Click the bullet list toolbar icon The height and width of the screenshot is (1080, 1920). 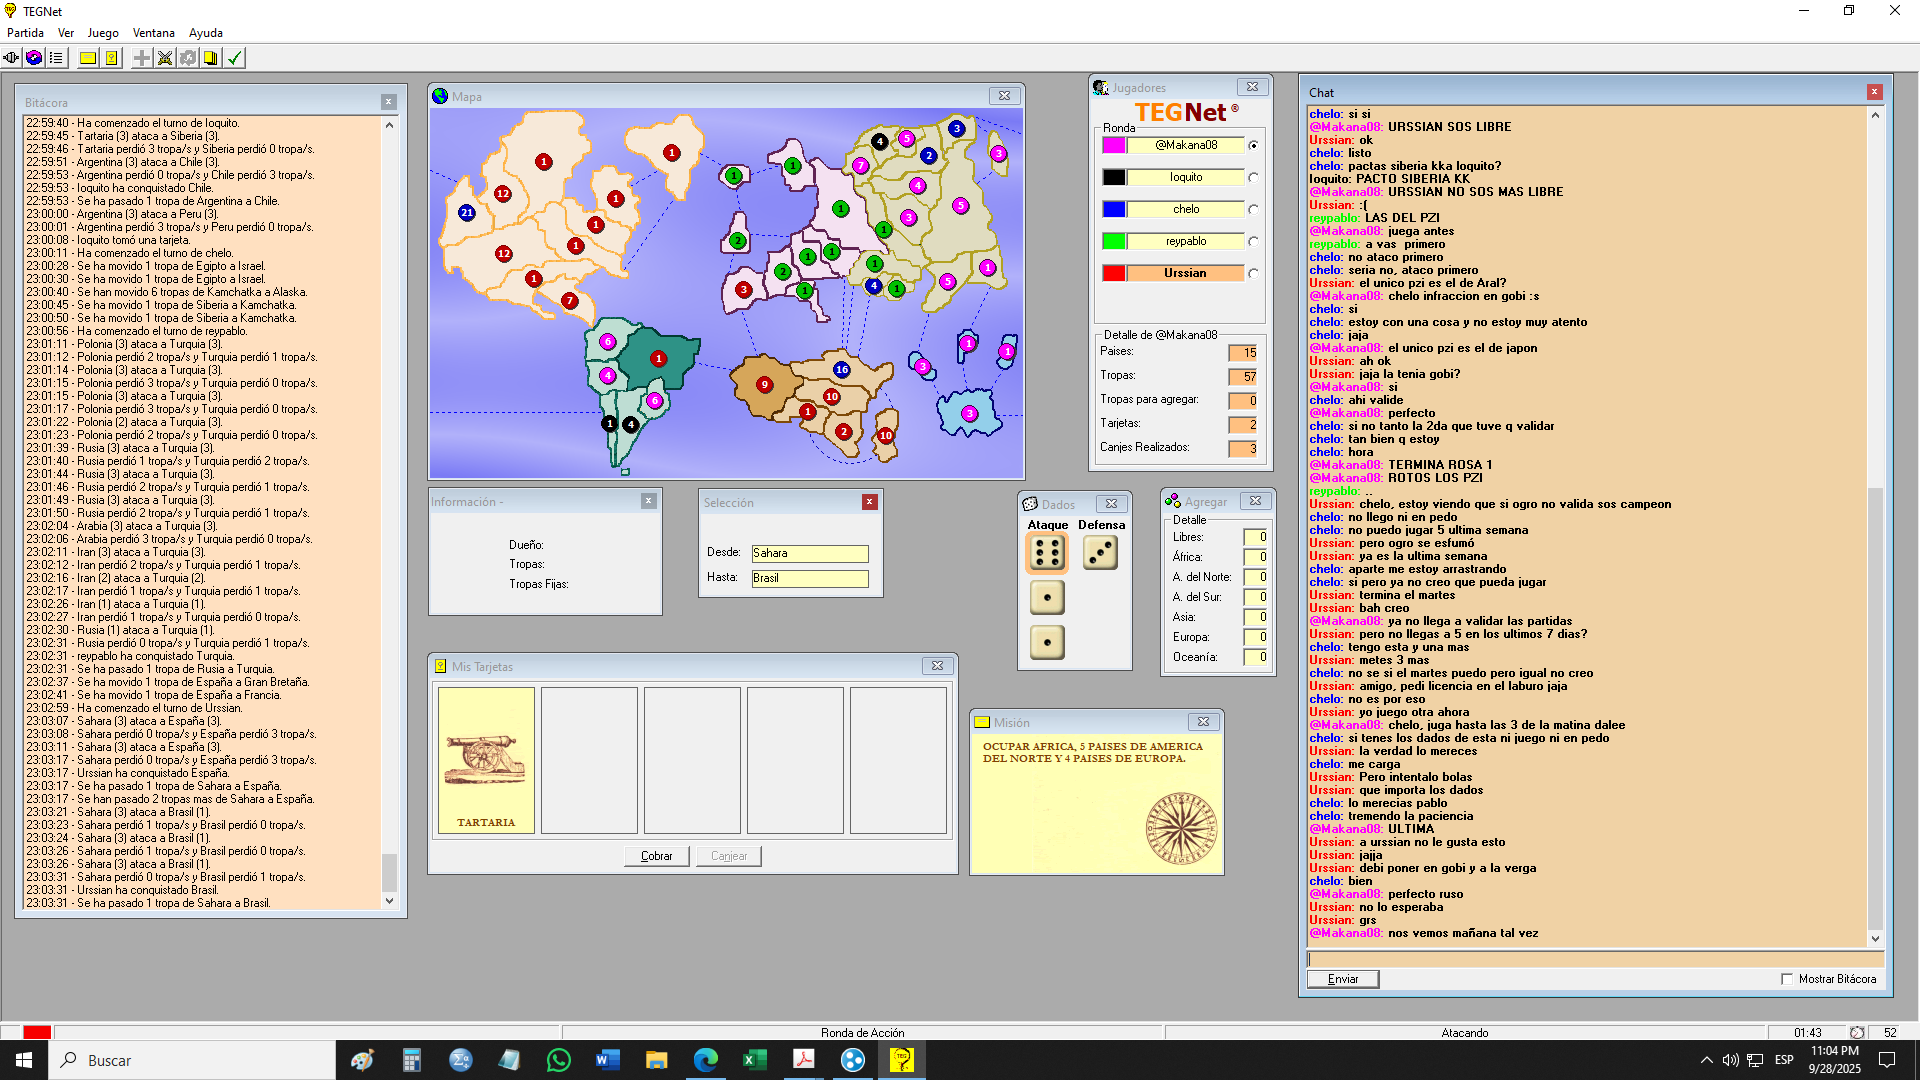click(x=57, y=58)
